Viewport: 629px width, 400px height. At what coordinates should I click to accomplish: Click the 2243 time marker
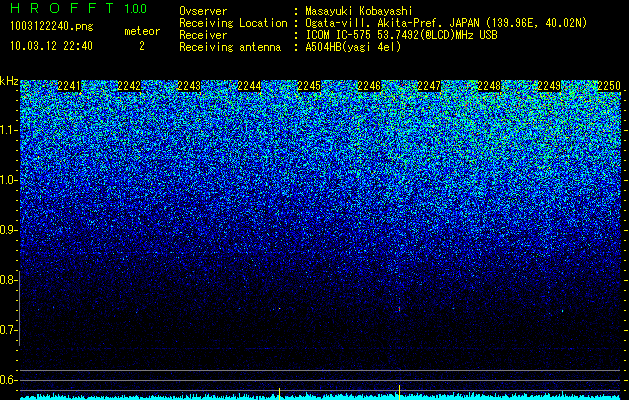tap(189, 86)
